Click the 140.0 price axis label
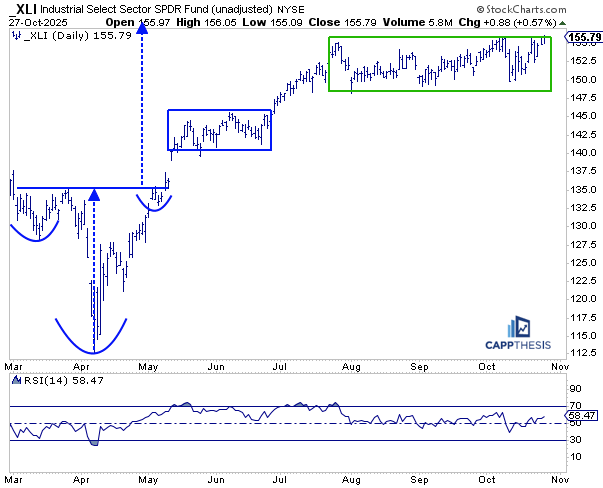Viewport: 603px width, 488px height. tap(584, 153)
